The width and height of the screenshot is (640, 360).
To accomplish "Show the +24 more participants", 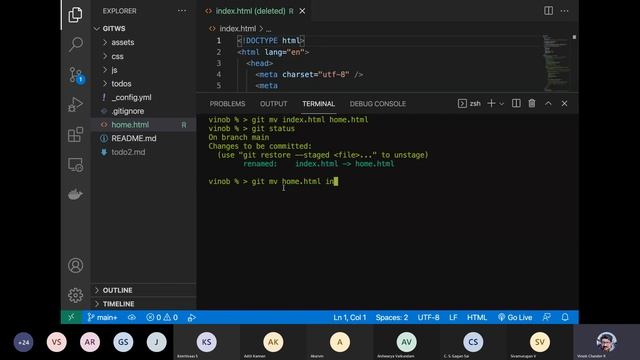I will [23, 342].
